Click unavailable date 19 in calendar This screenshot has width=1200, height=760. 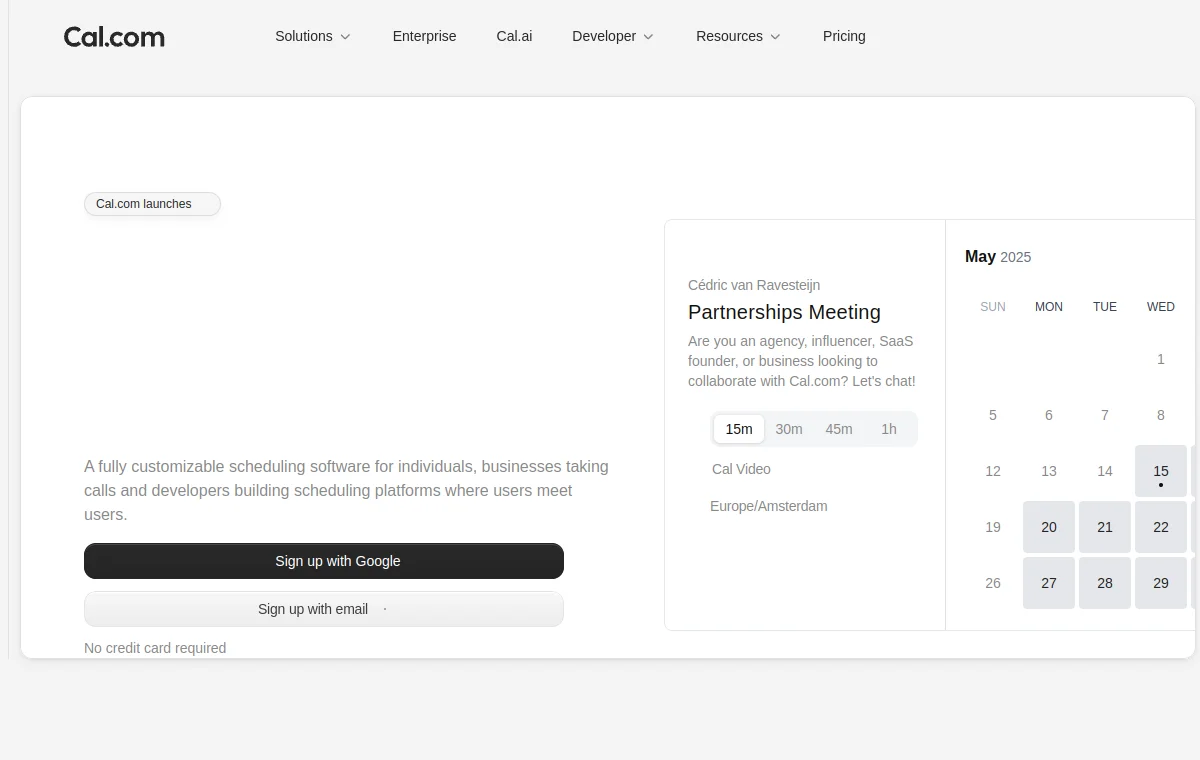pos(993,527)
